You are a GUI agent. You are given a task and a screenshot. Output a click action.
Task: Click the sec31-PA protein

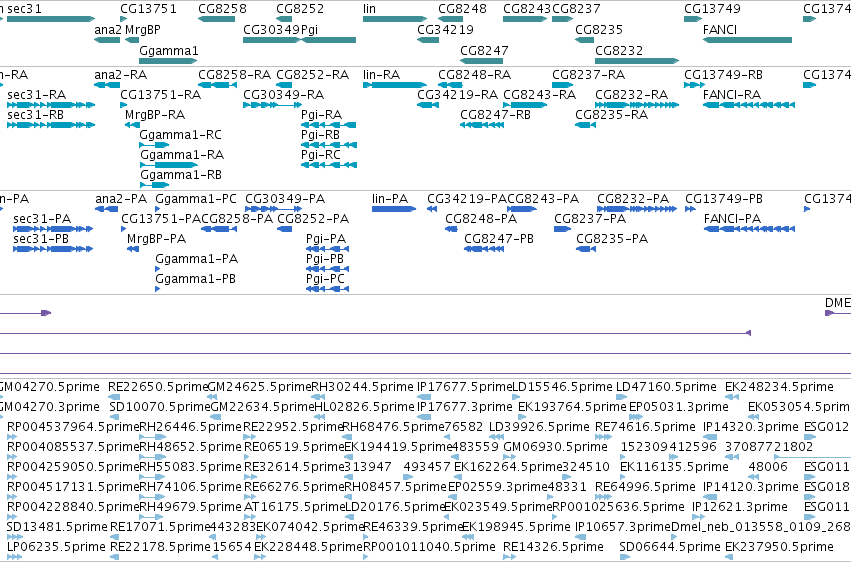coord(53,229)
